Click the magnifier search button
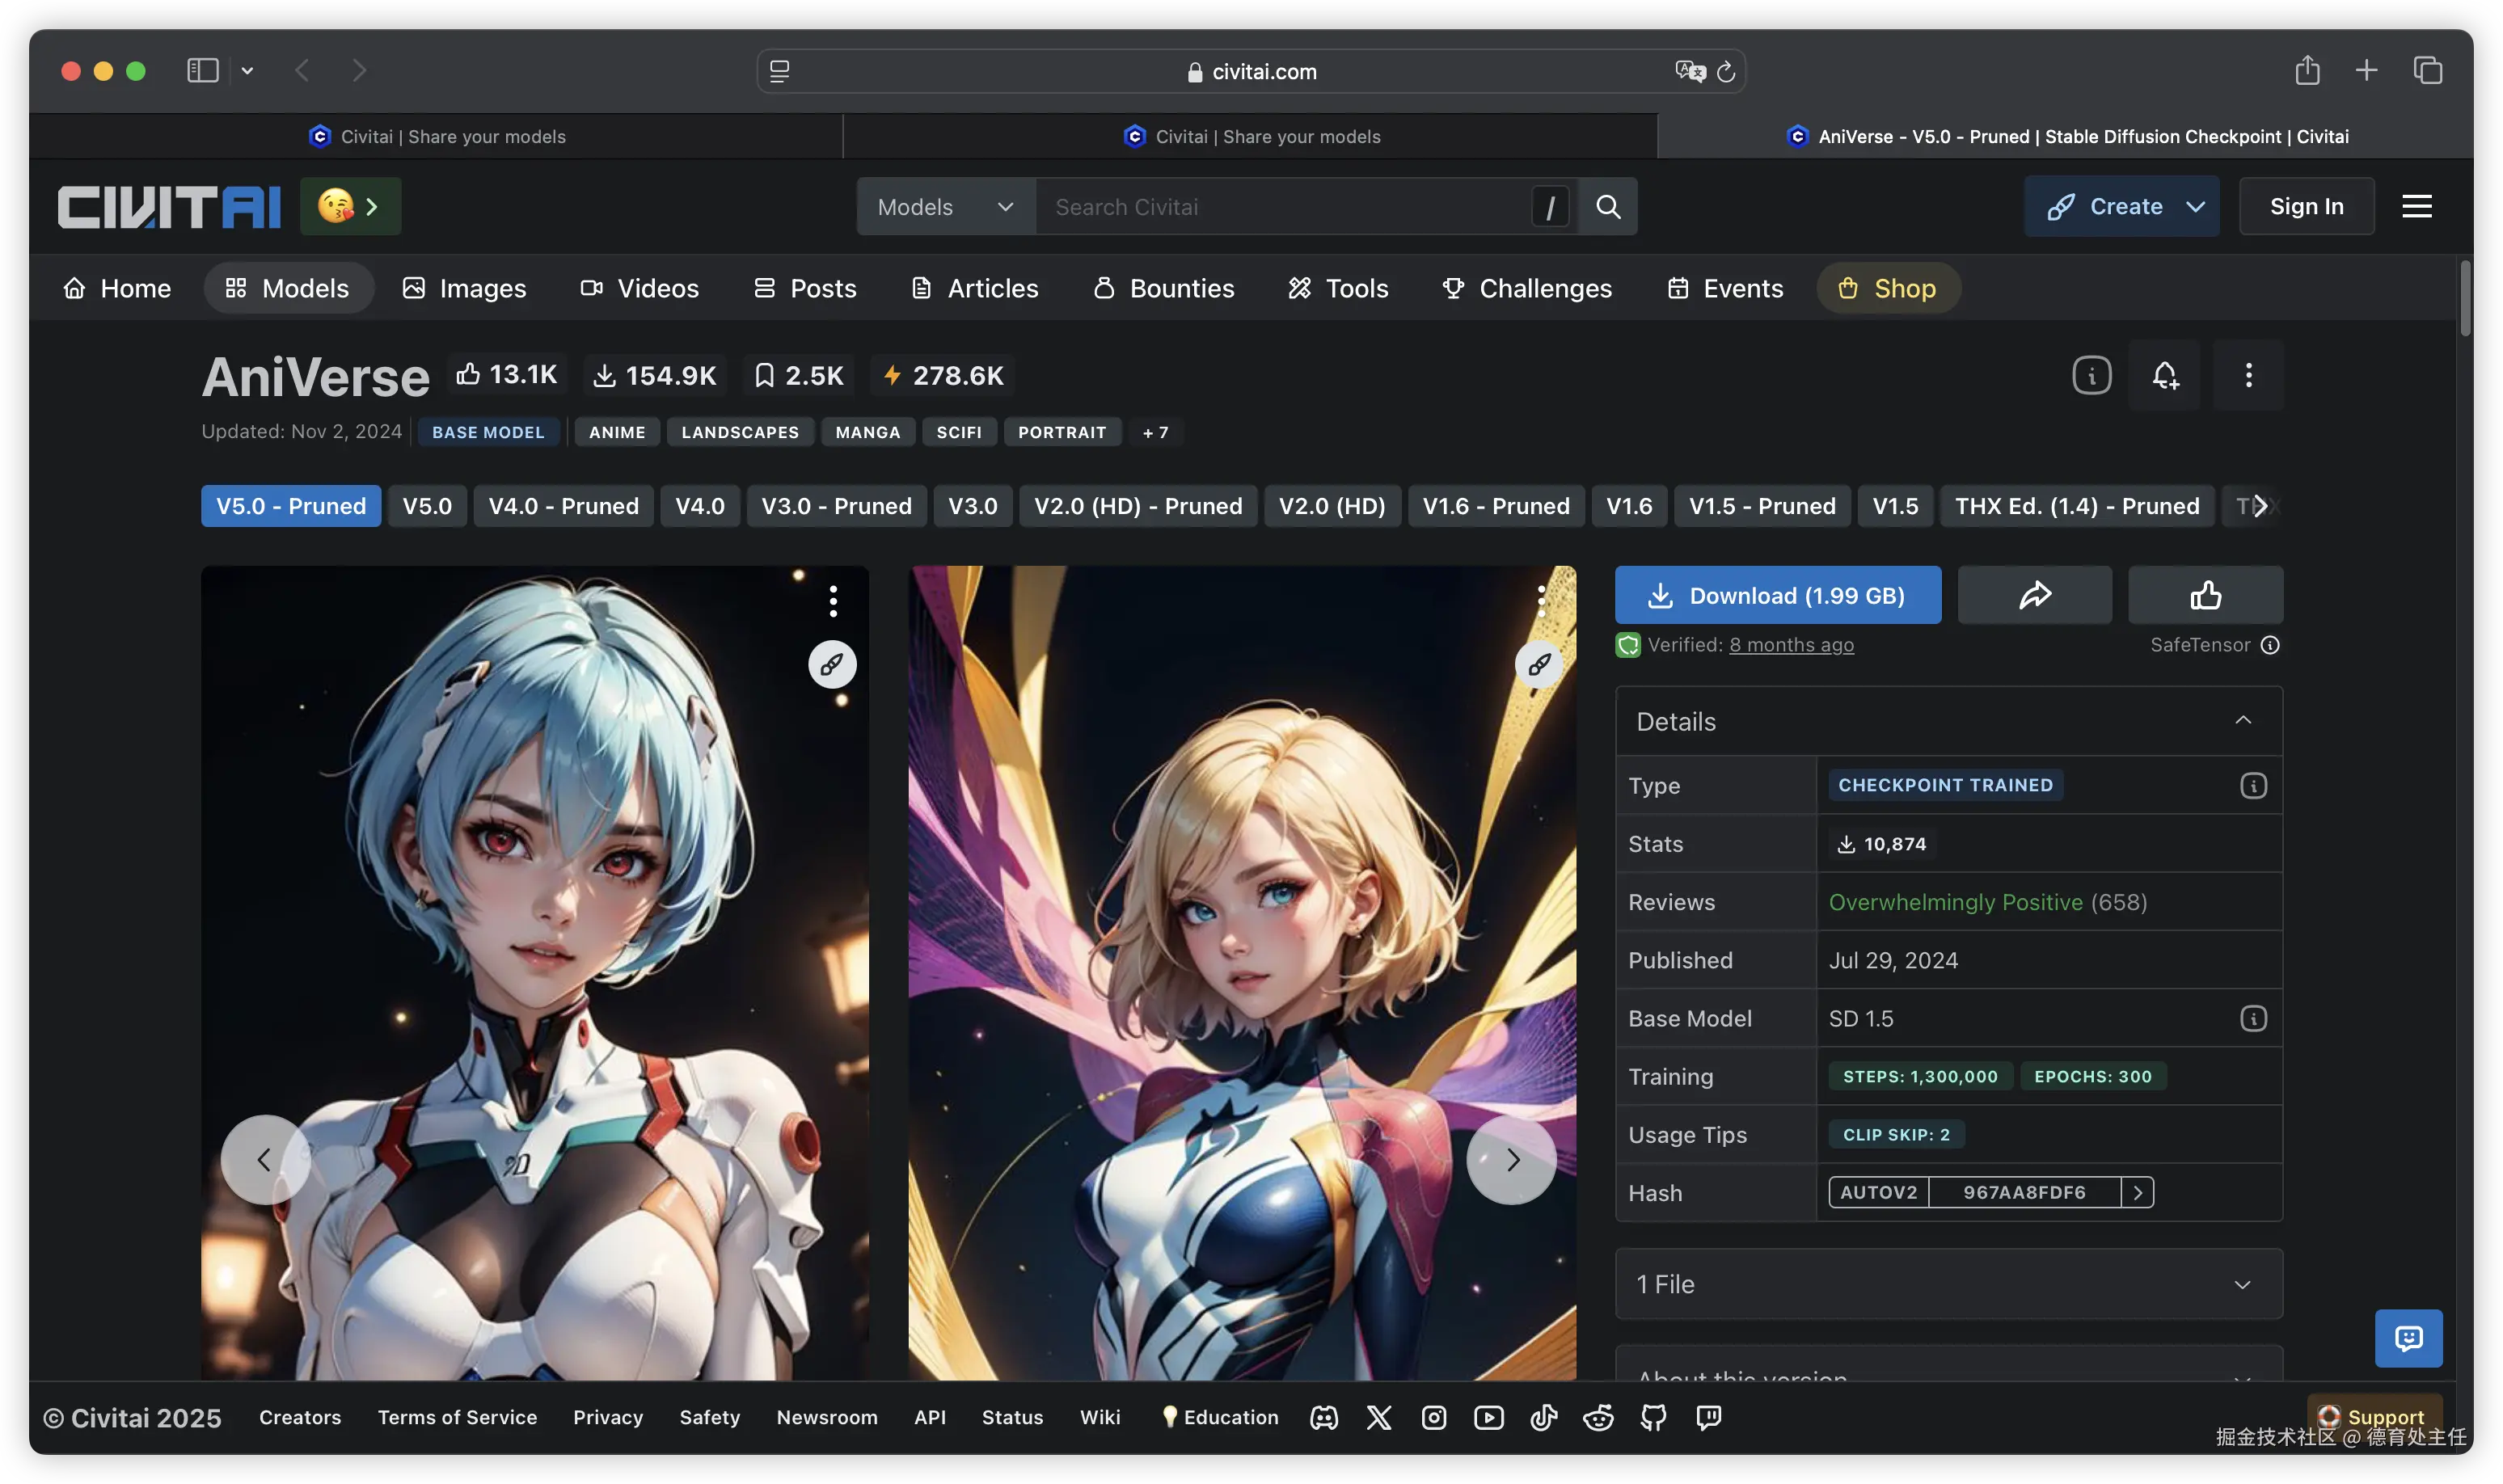 tap(1607, 206)
